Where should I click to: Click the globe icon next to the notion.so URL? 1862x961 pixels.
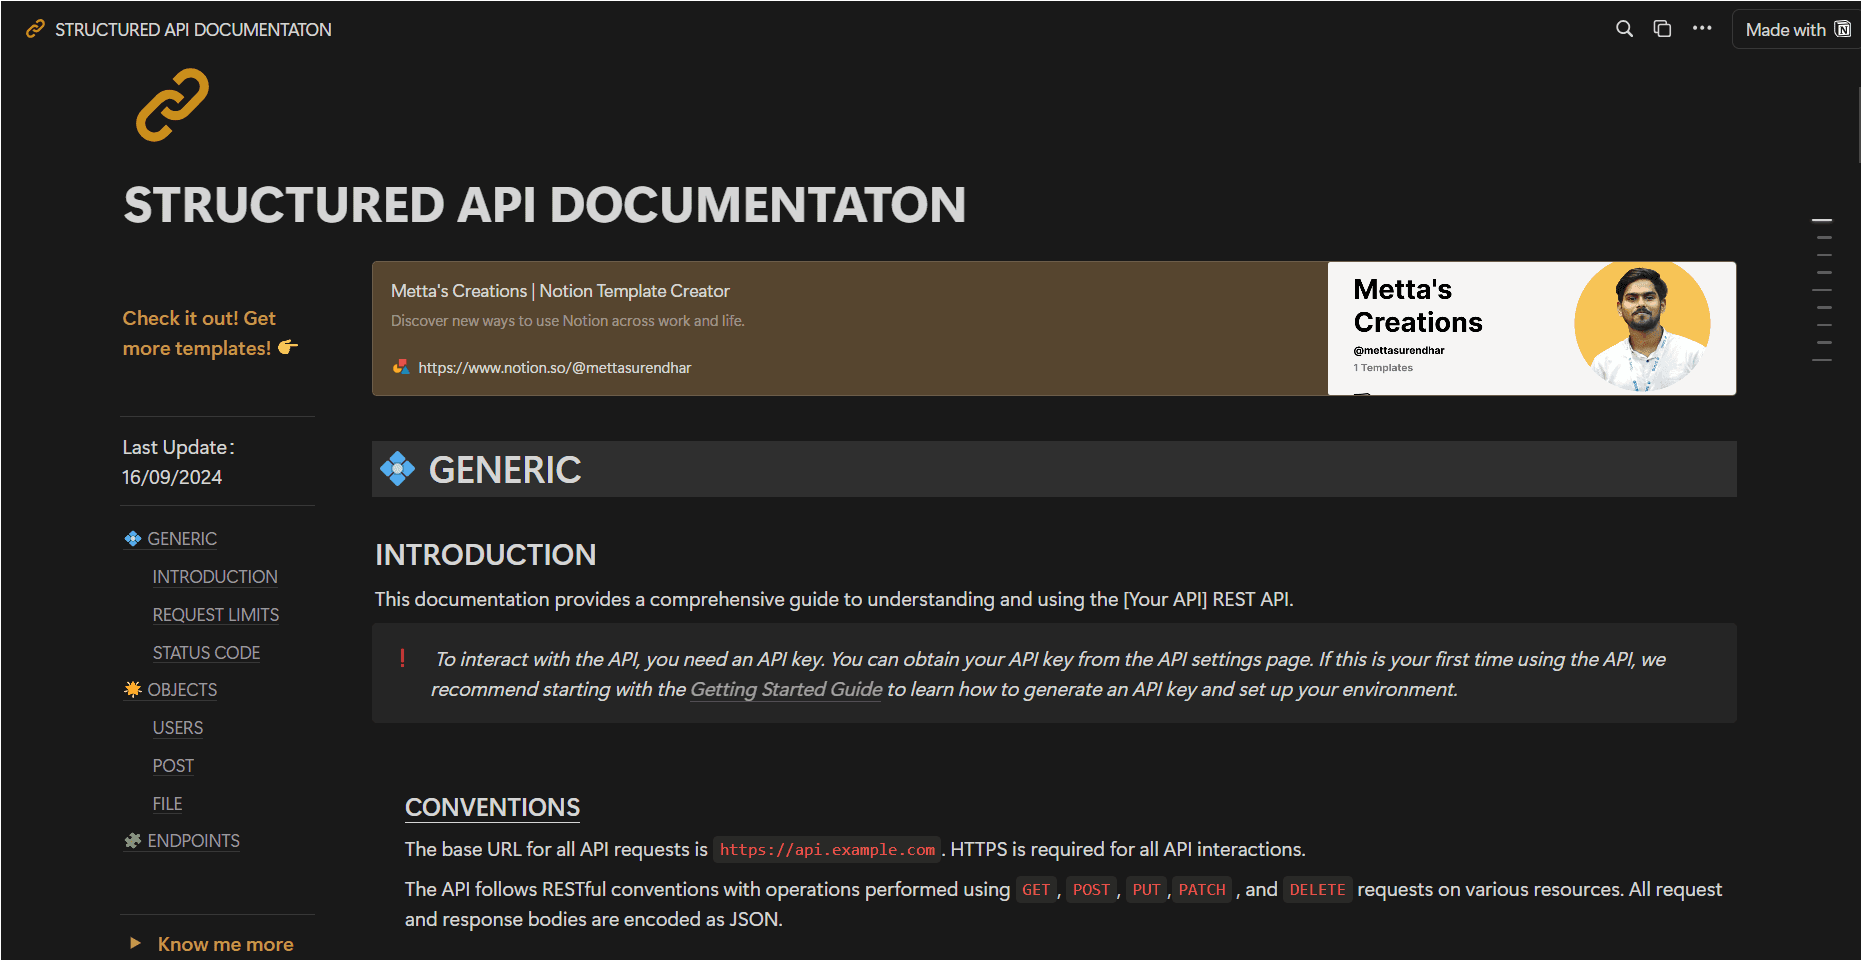[400, 367]
